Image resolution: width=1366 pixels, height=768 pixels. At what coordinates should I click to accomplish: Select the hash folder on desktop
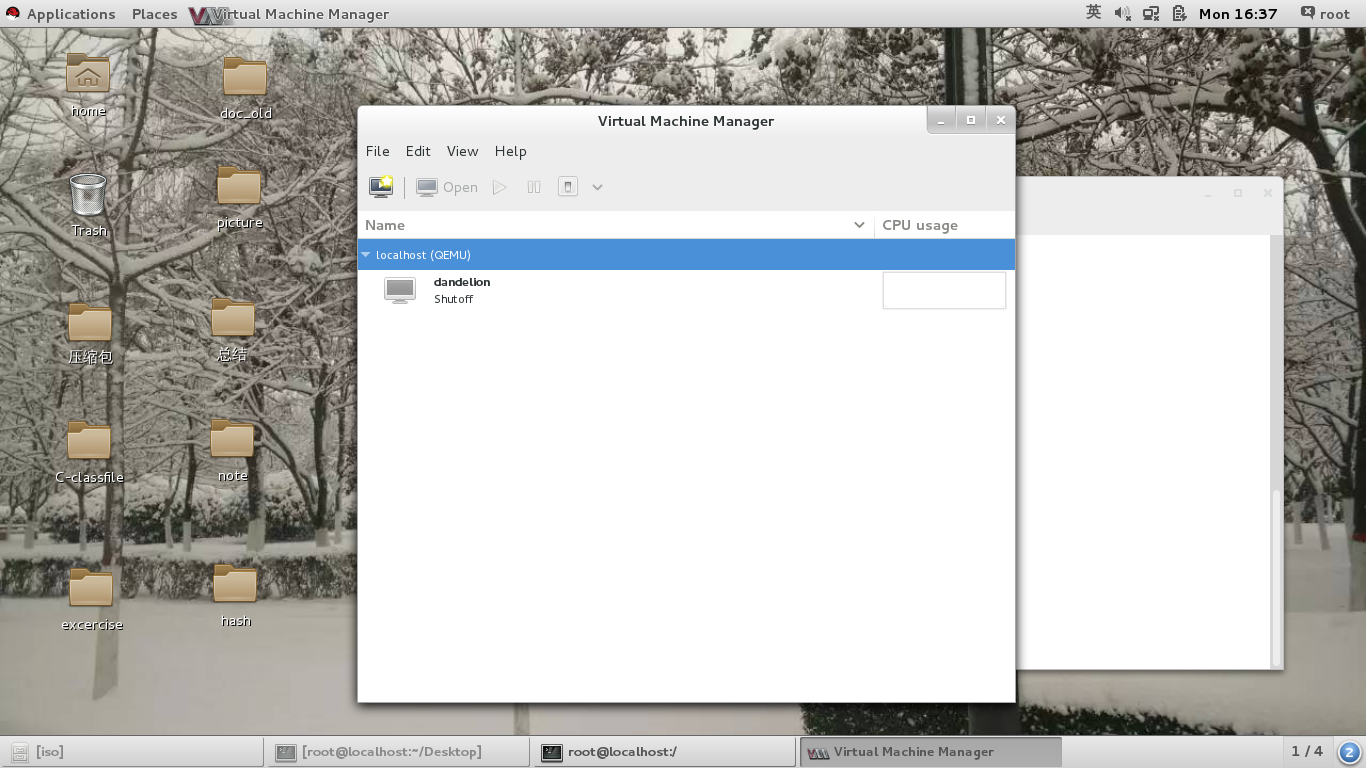coord(235,595)
